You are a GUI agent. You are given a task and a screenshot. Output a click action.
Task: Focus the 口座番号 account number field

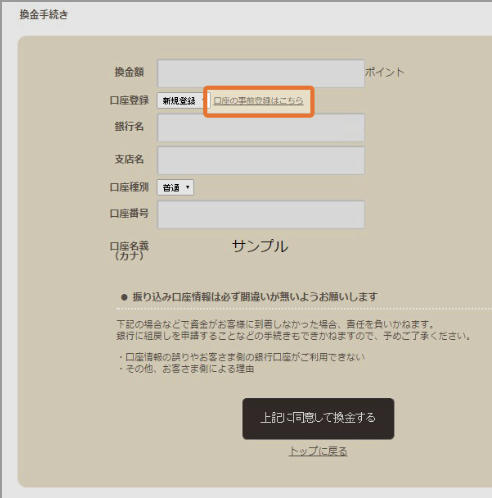(261, 214)
